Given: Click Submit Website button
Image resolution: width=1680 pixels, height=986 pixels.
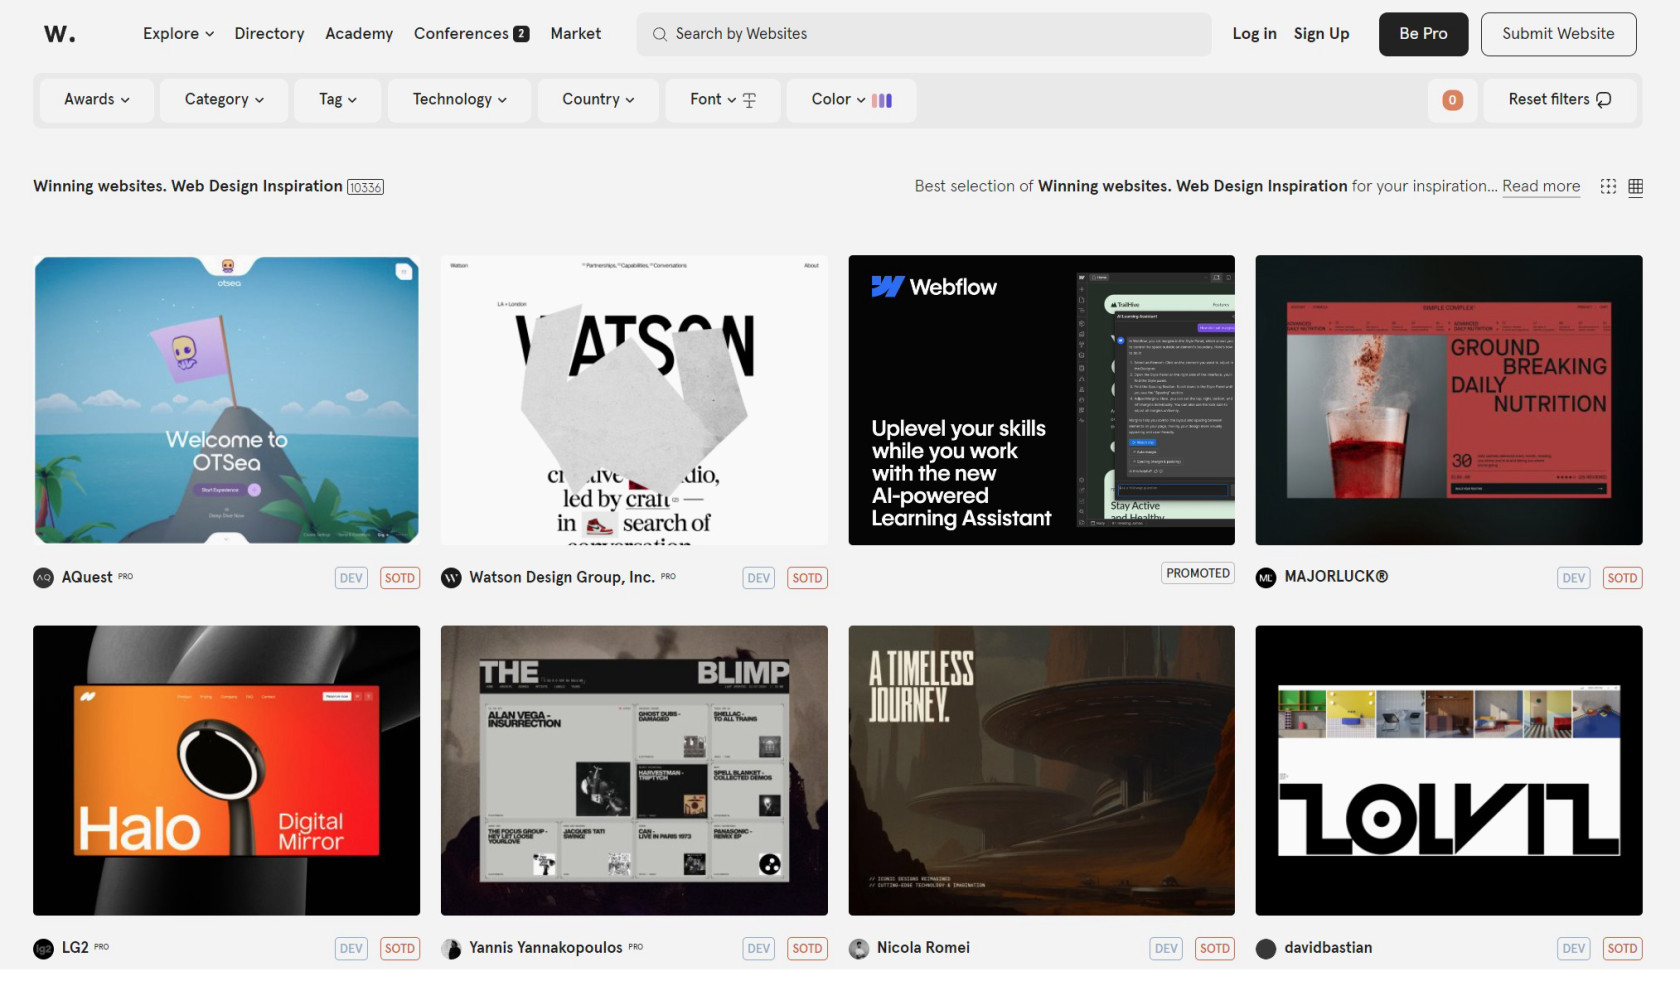Looking at the screenshot, I should click(x=1558, y=34).
